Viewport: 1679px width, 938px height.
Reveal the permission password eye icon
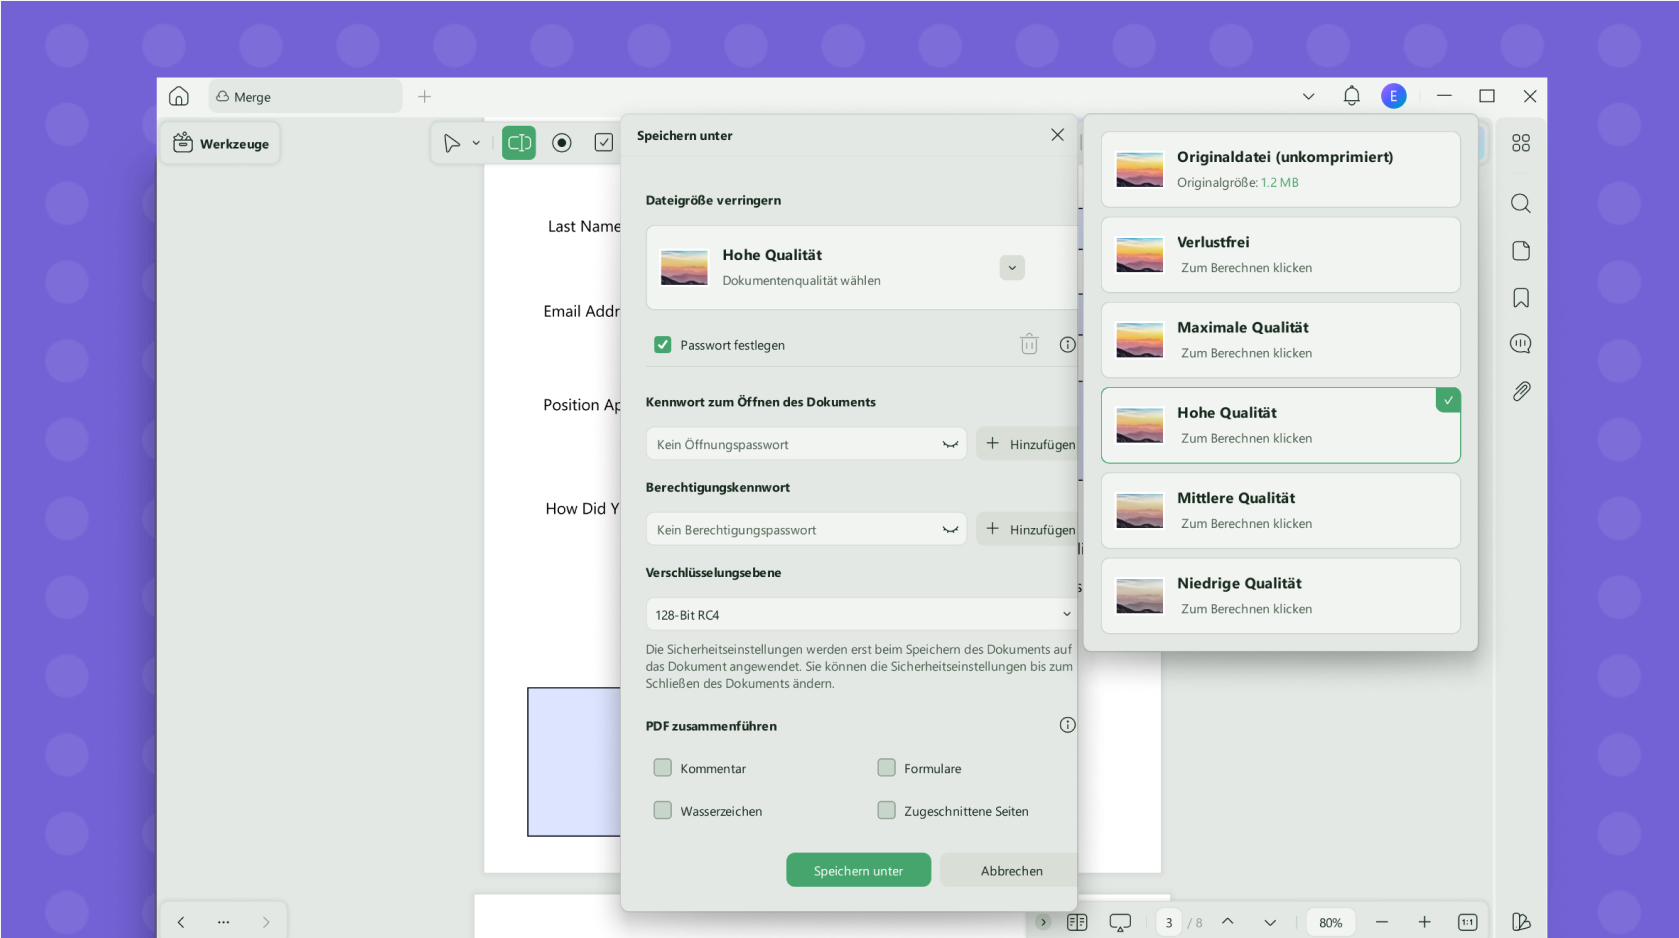click(x=950, y=530)
